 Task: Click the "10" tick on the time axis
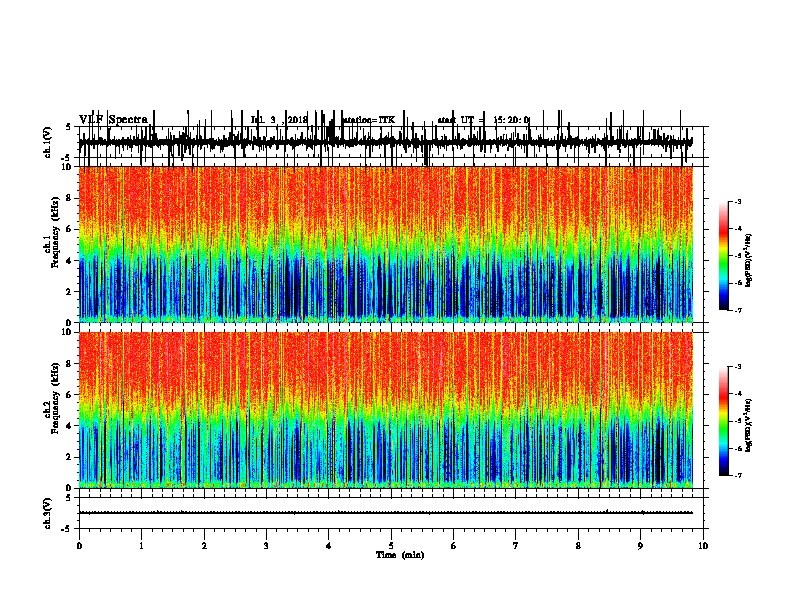point(703,546)
